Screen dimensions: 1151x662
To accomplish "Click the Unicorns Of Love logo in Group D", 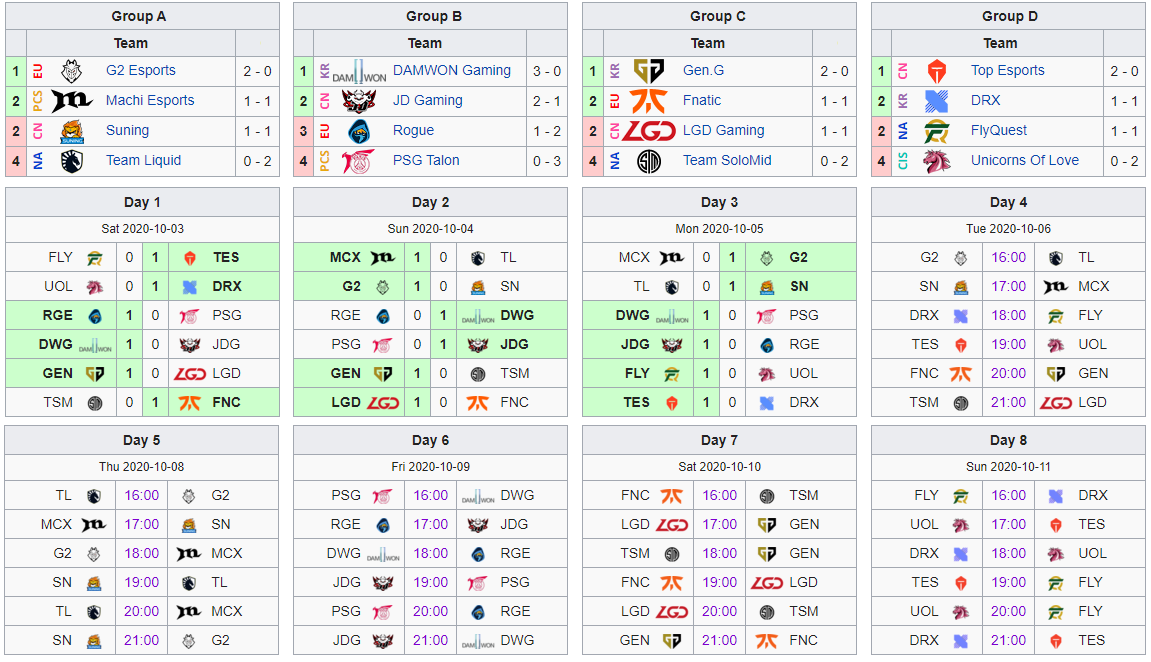I will tap(937, 161).
